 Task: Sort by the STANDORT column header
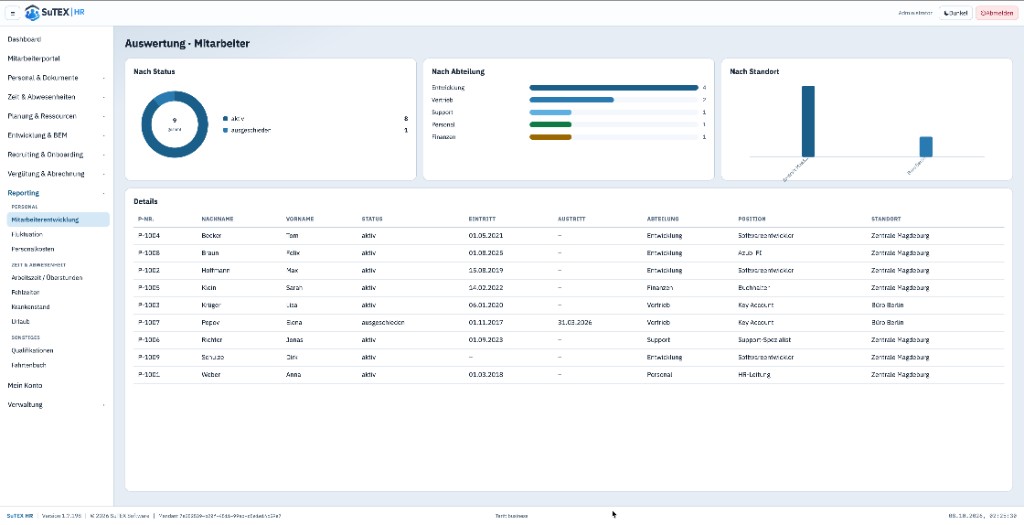[x=886, y=219]
